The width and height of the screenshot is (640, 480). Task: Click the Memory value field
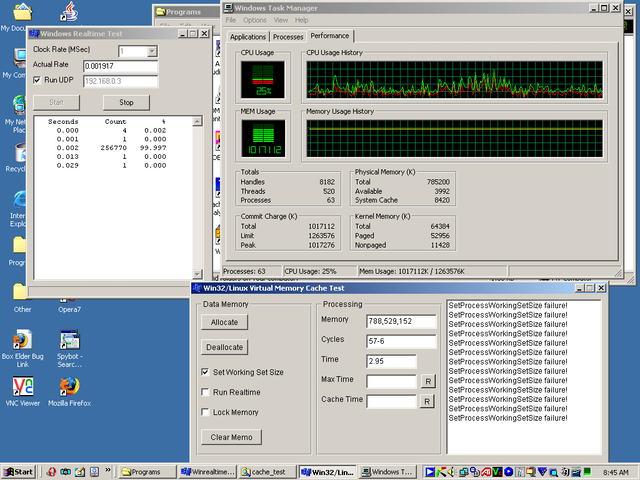[x=401, y=321]
